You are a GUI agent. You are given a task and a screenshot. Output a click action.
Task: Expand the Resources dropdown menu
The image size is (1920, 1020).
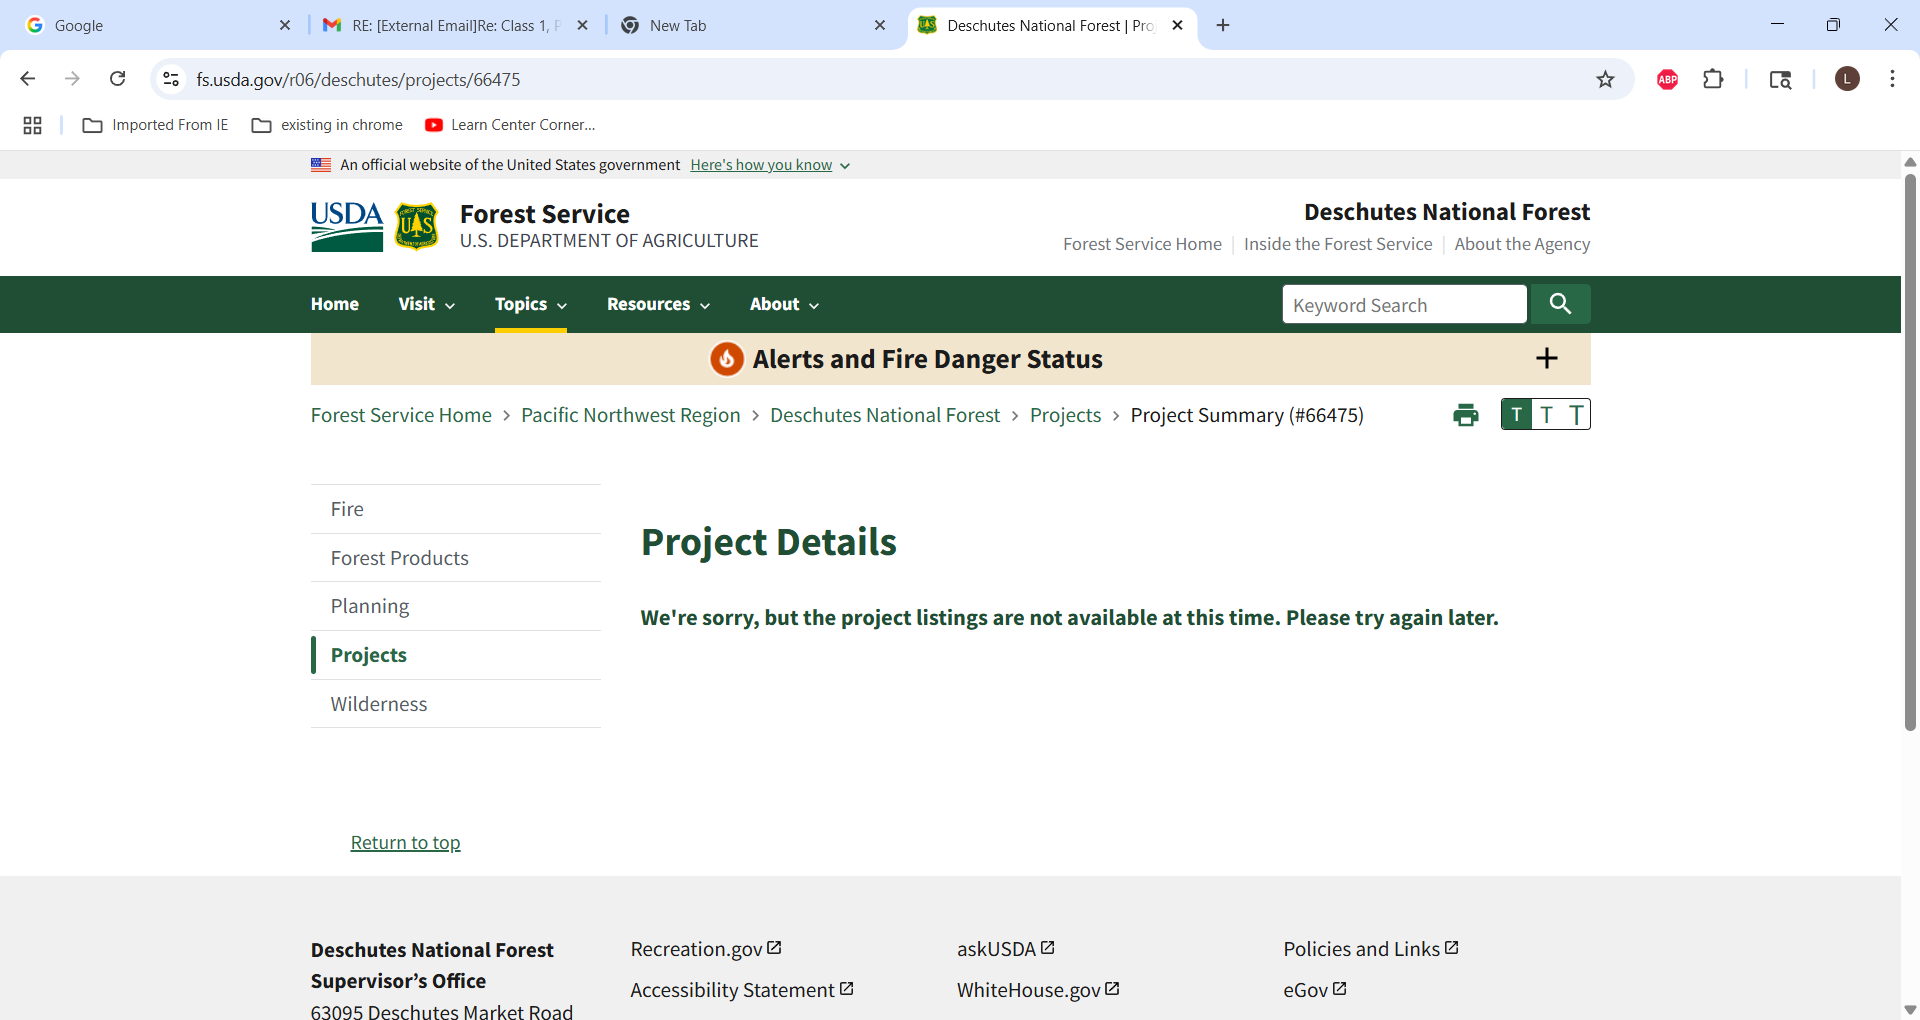point(658,304)
